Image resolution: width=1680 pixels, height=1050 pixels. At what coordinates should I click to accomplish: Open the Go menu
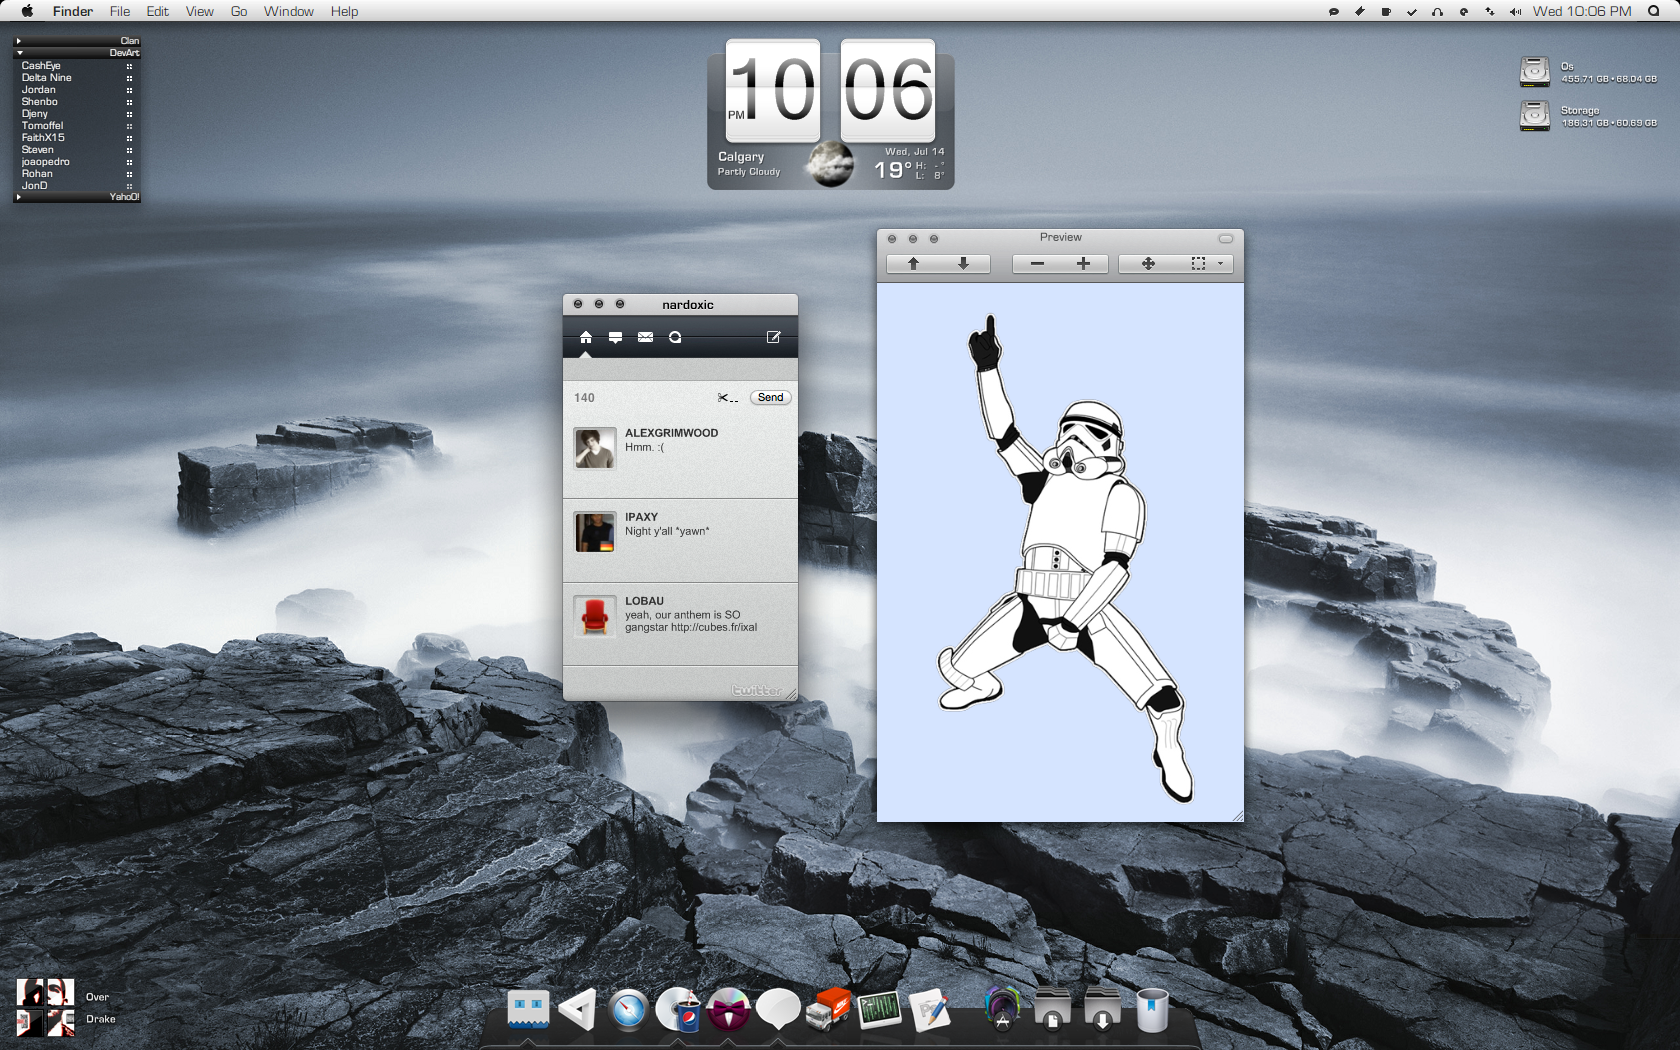239,12
